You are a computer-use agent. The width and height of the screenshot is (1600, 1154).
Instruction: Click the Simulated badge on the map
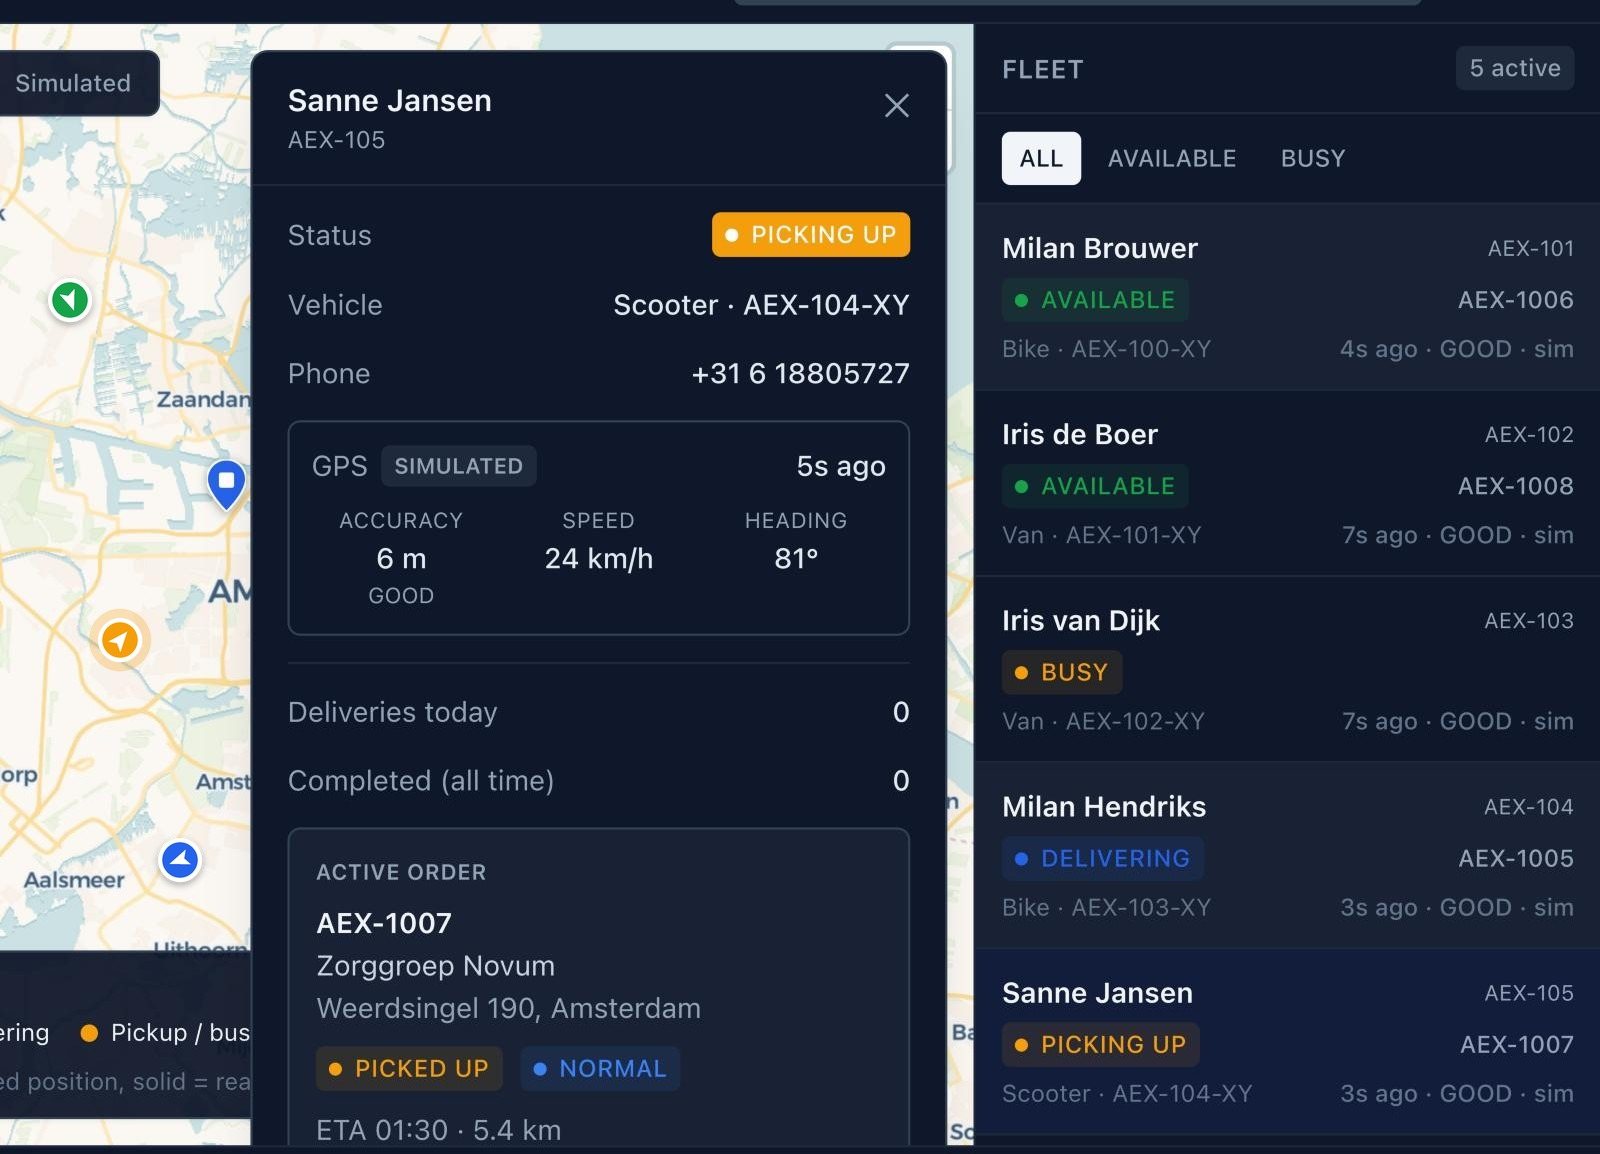[72, 83]
